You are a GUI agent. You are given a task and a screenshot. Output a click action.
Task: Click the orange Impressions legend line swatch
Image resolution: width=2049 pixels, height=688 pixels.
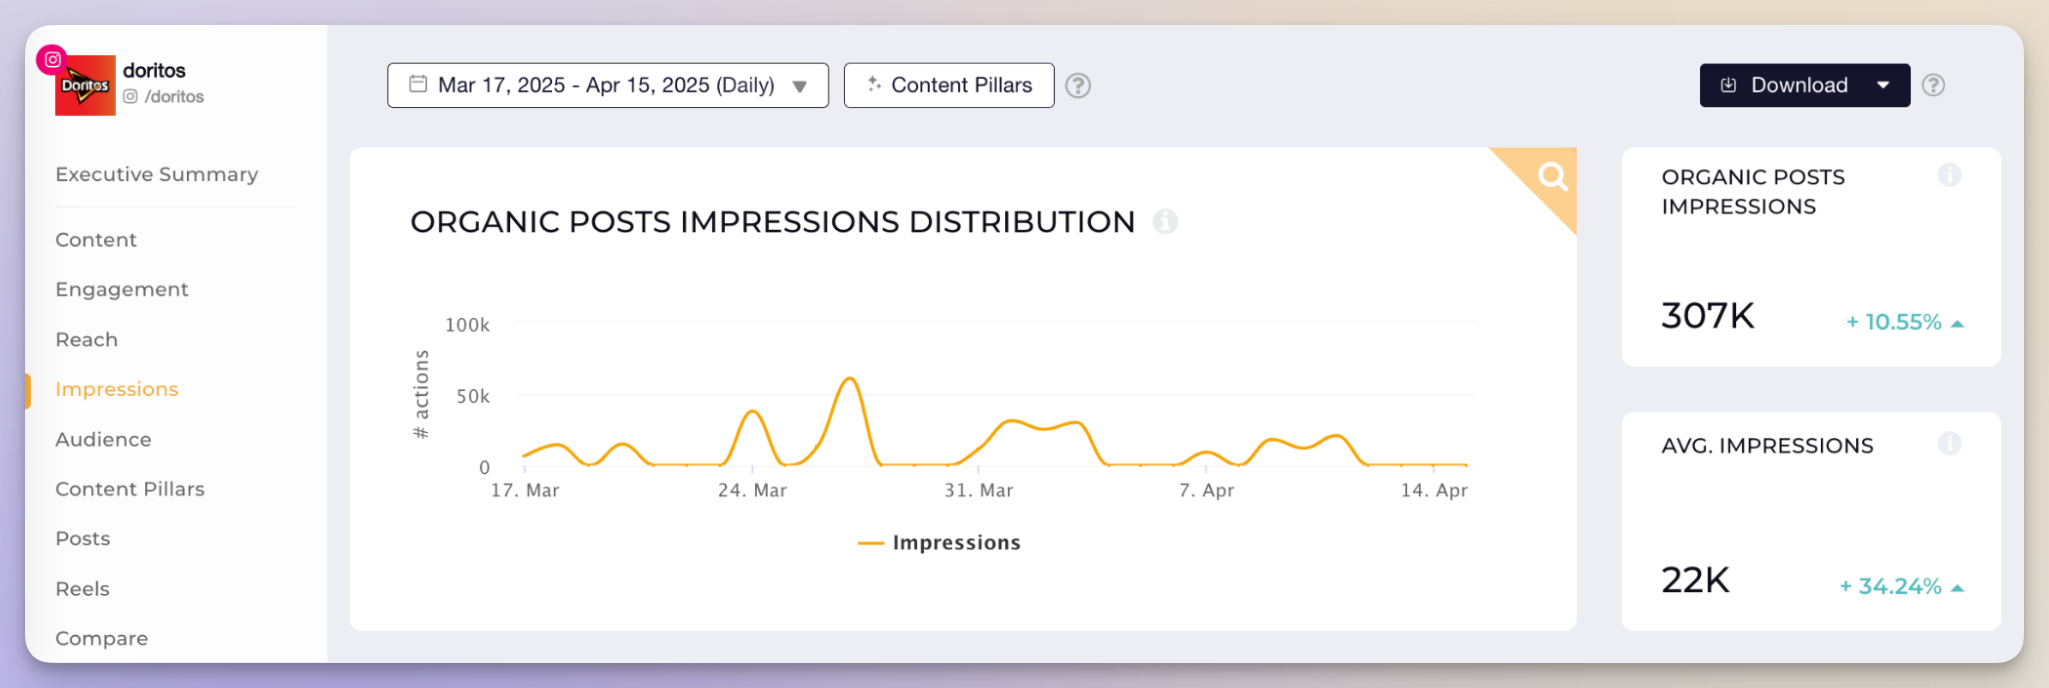[x=871, y=544]
